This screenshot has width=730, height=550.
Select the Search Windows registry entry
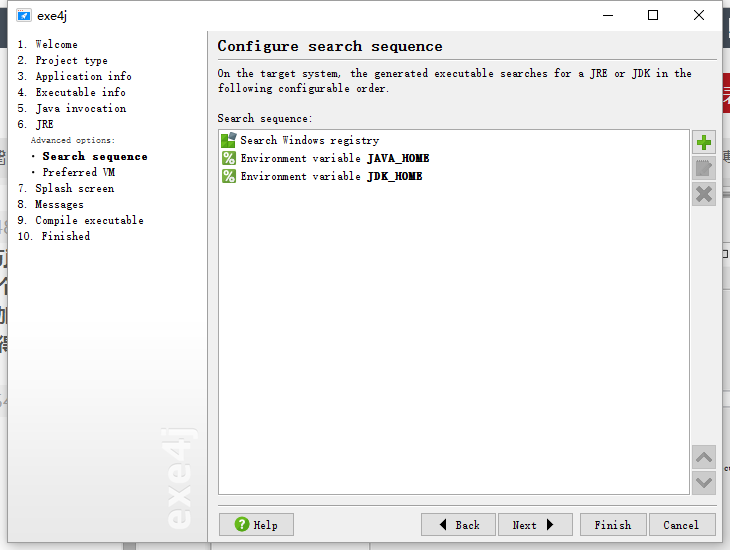453,140
